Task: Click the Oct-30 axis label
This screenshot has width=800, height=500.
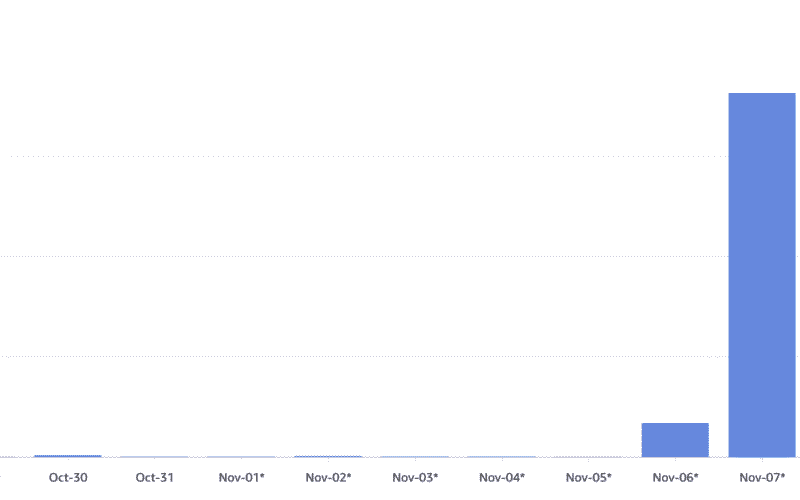Action: click(68, 478)
